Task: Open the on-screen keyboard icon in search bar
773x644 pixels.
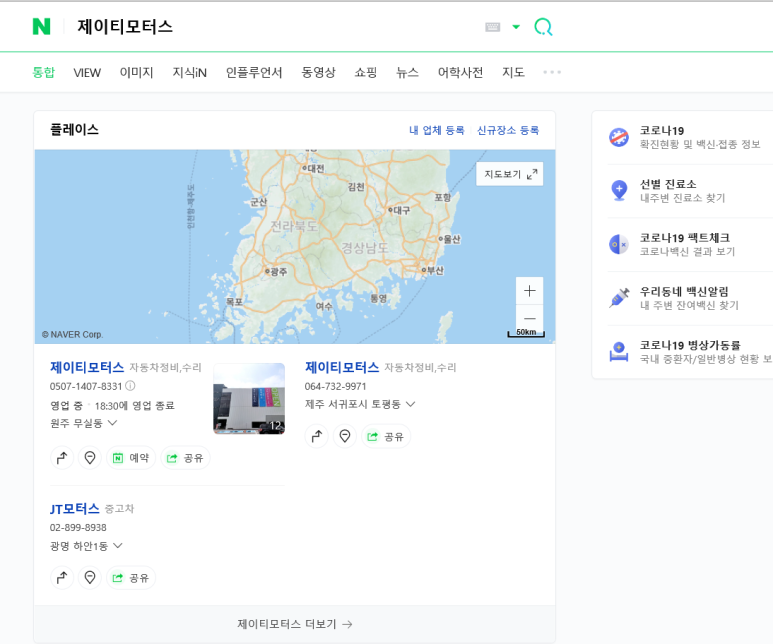Action: 492,27
